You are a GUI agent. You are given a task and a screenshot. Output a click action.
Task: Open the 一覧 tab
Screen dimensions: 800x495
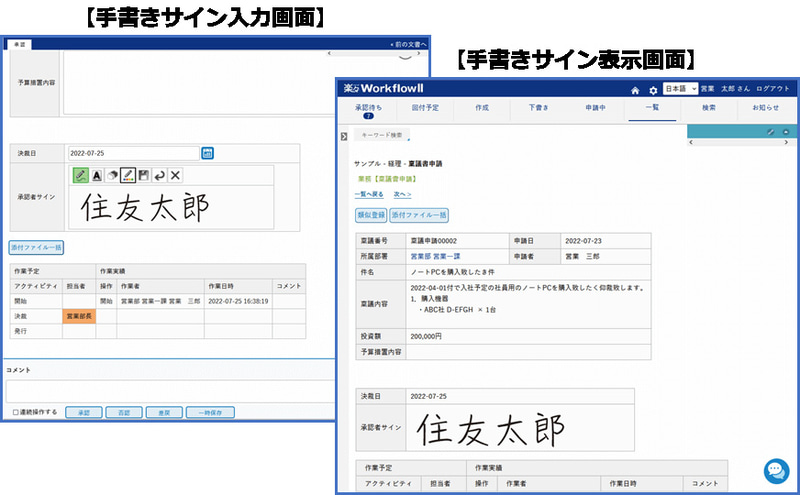[x=652, y=108]
